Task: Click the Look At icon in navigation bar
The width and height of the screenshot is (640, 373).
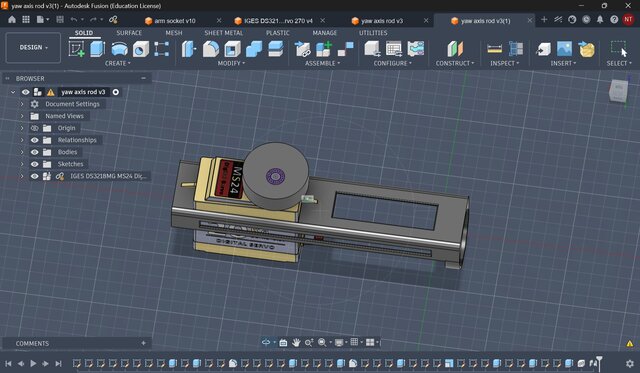Action: 283,342
